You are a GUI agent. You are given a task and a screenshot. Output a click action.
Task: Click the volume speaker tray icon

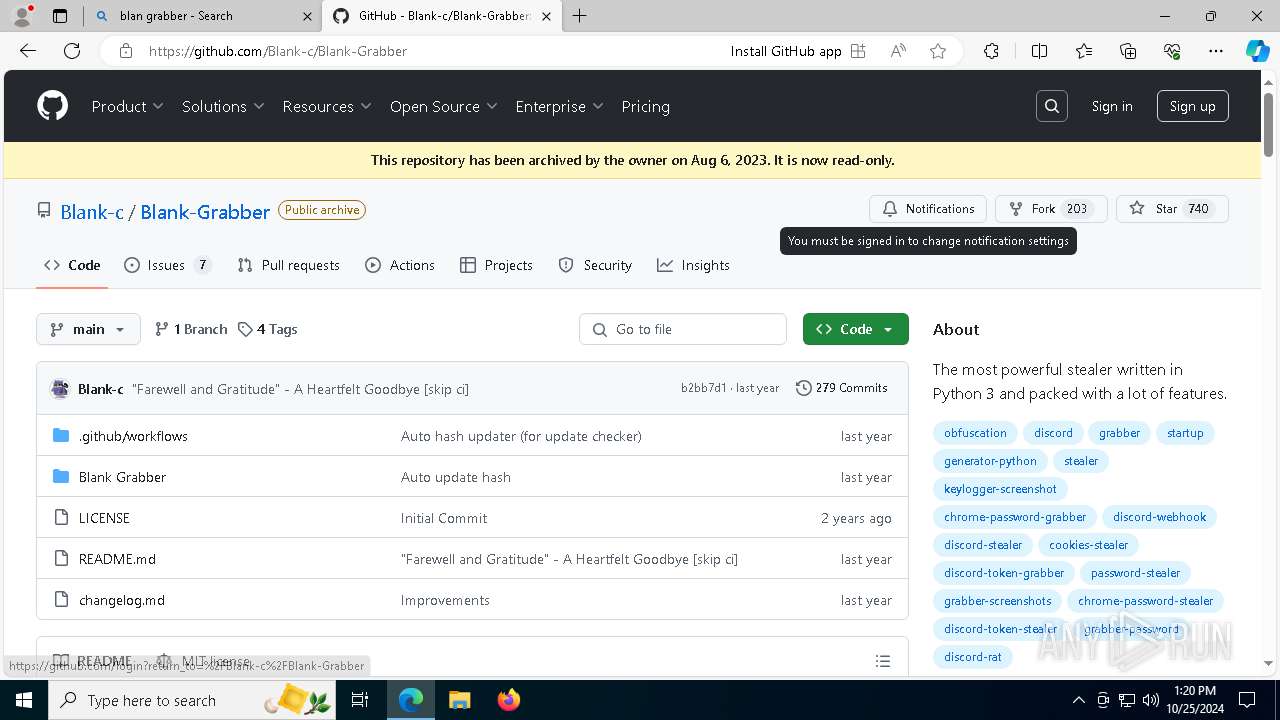[1151, 700]
